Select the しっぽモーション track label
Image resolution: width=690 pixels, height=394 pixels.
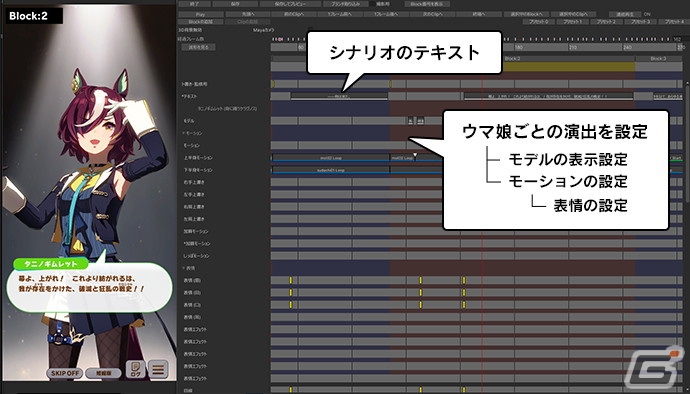(196, 256)
